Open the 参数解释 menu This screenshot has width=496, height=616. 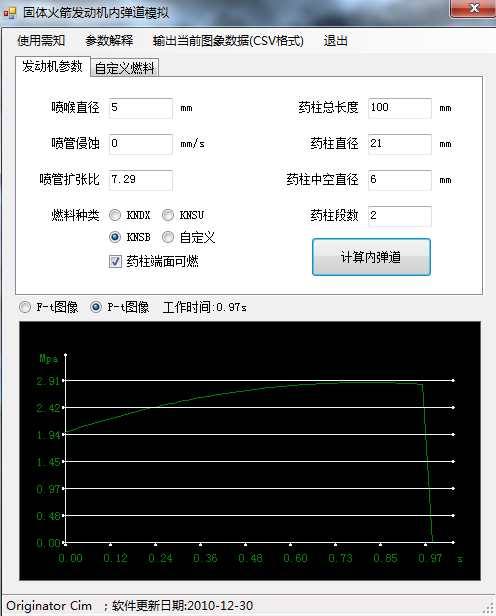click(x=109, y=40)
